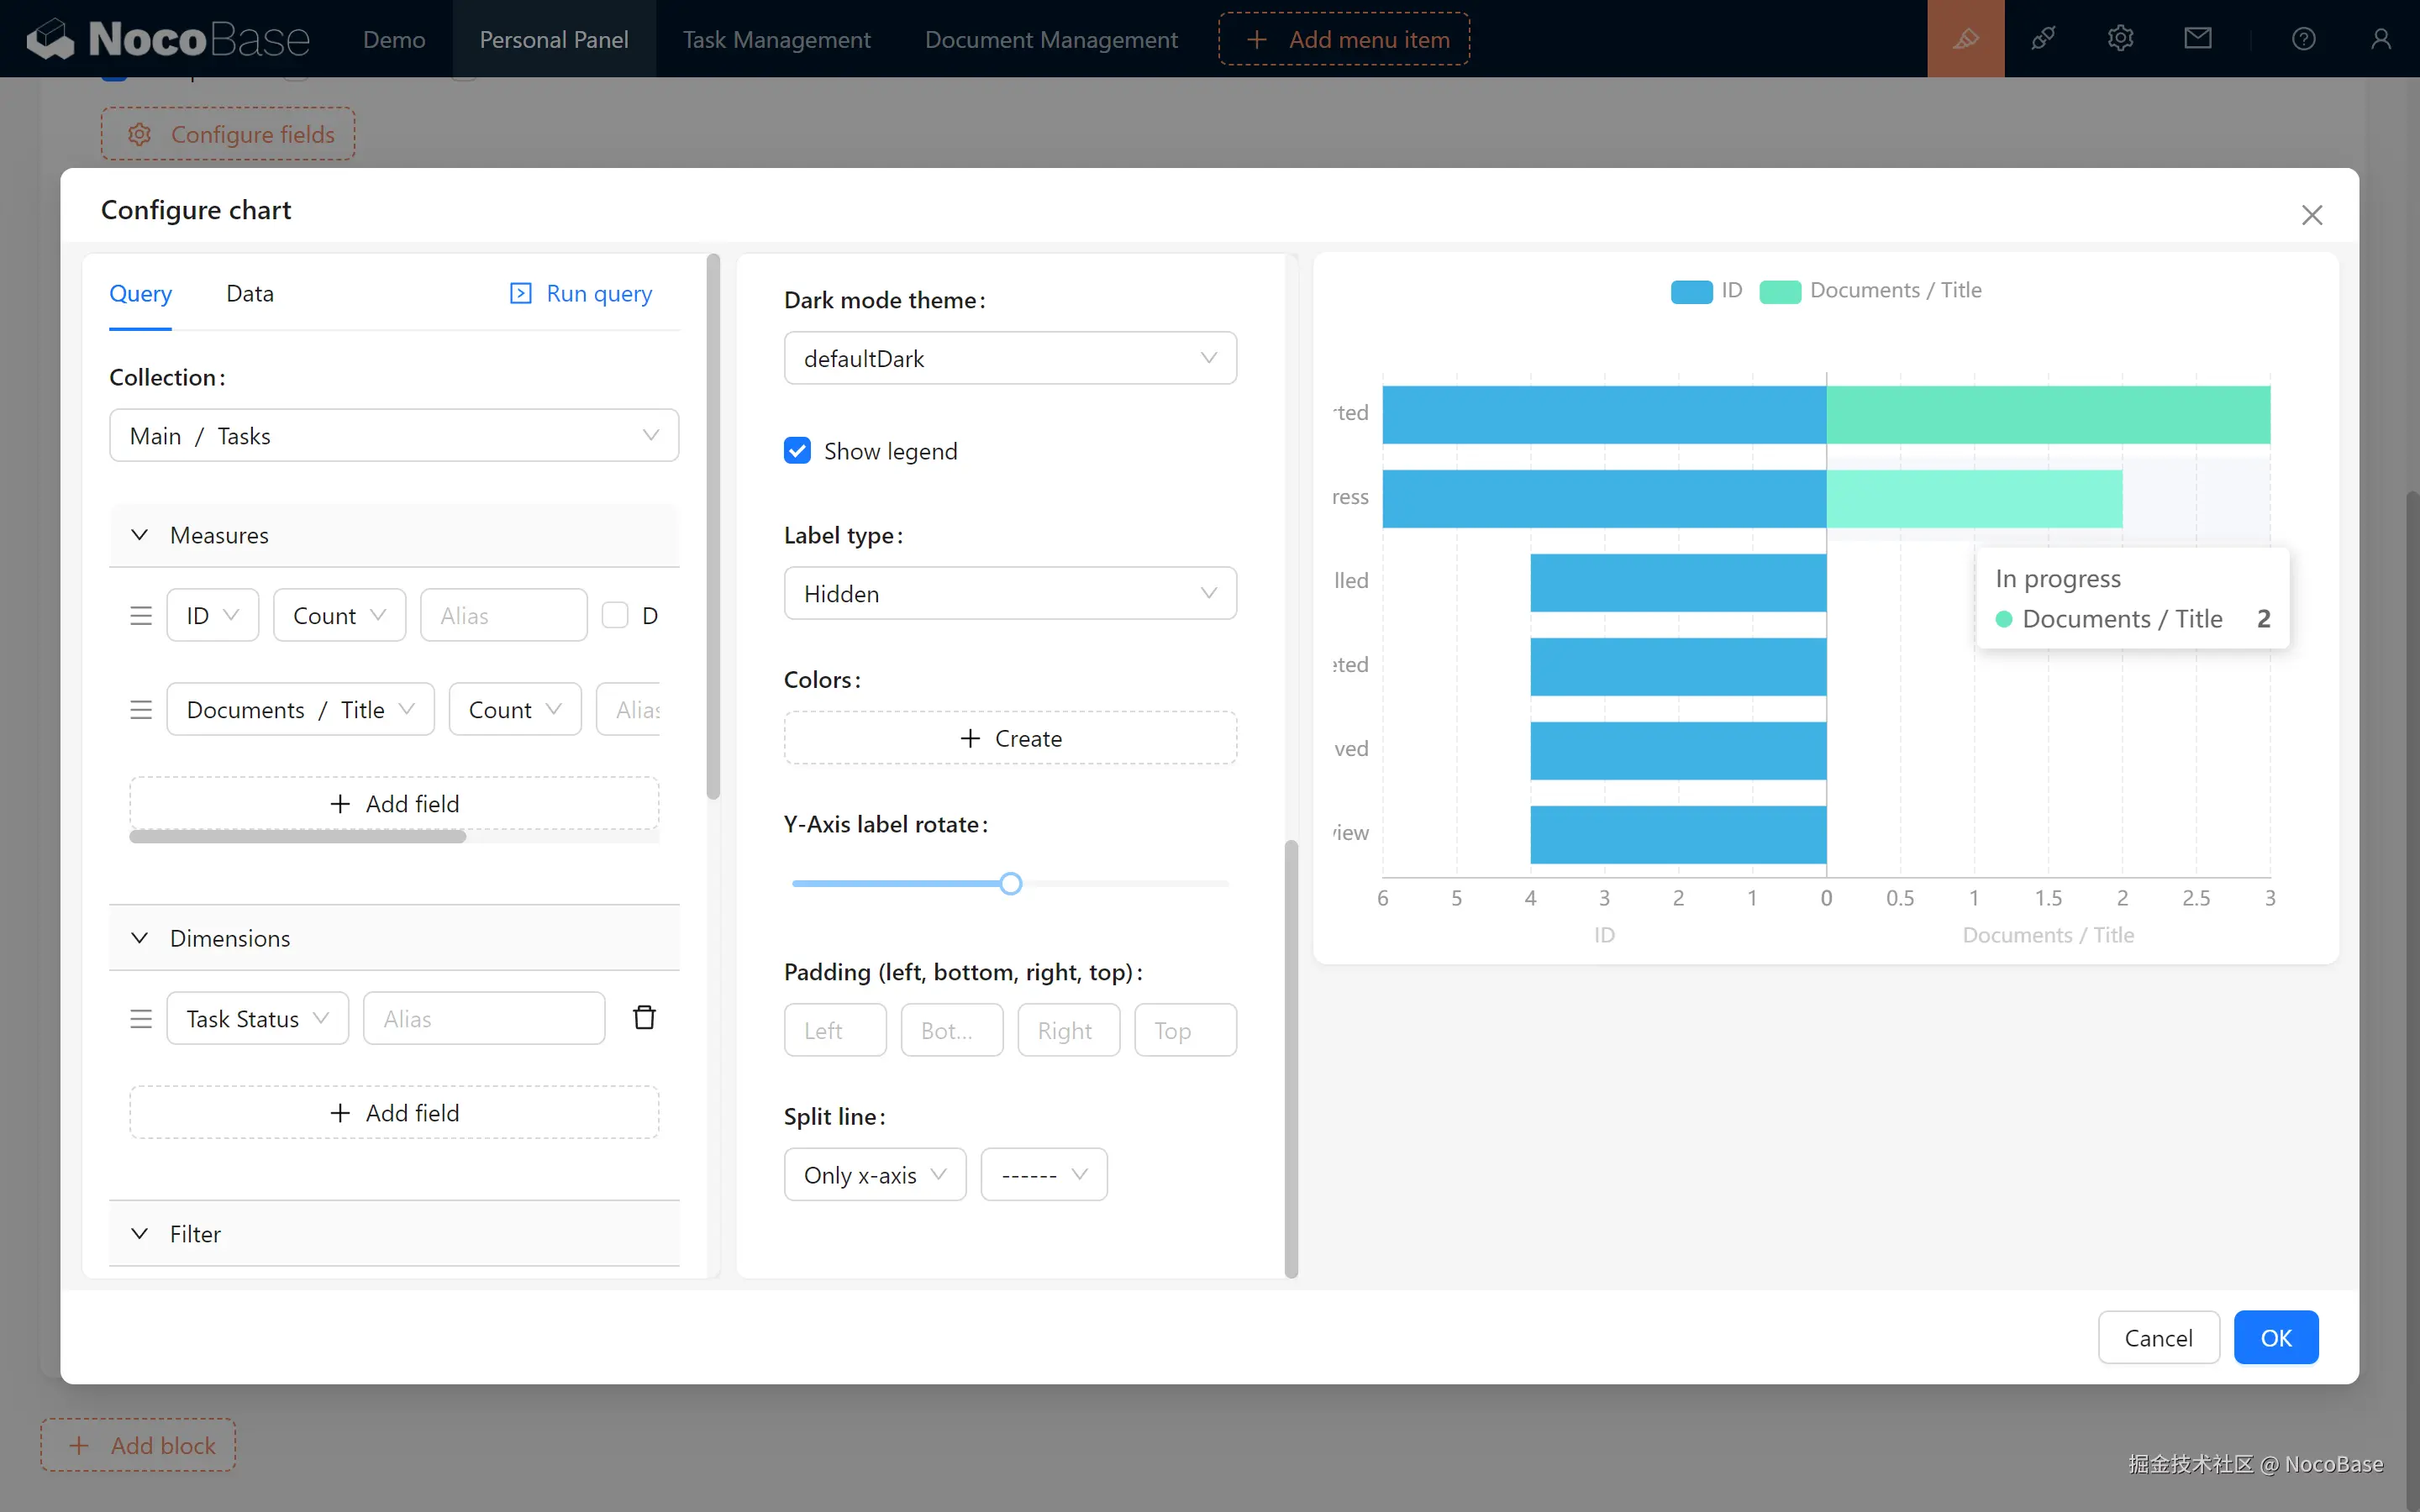This screenshot has width=2420, height=1512.
Task: Open the Label type Hidden dropdown
Action: click(1009, 593)
